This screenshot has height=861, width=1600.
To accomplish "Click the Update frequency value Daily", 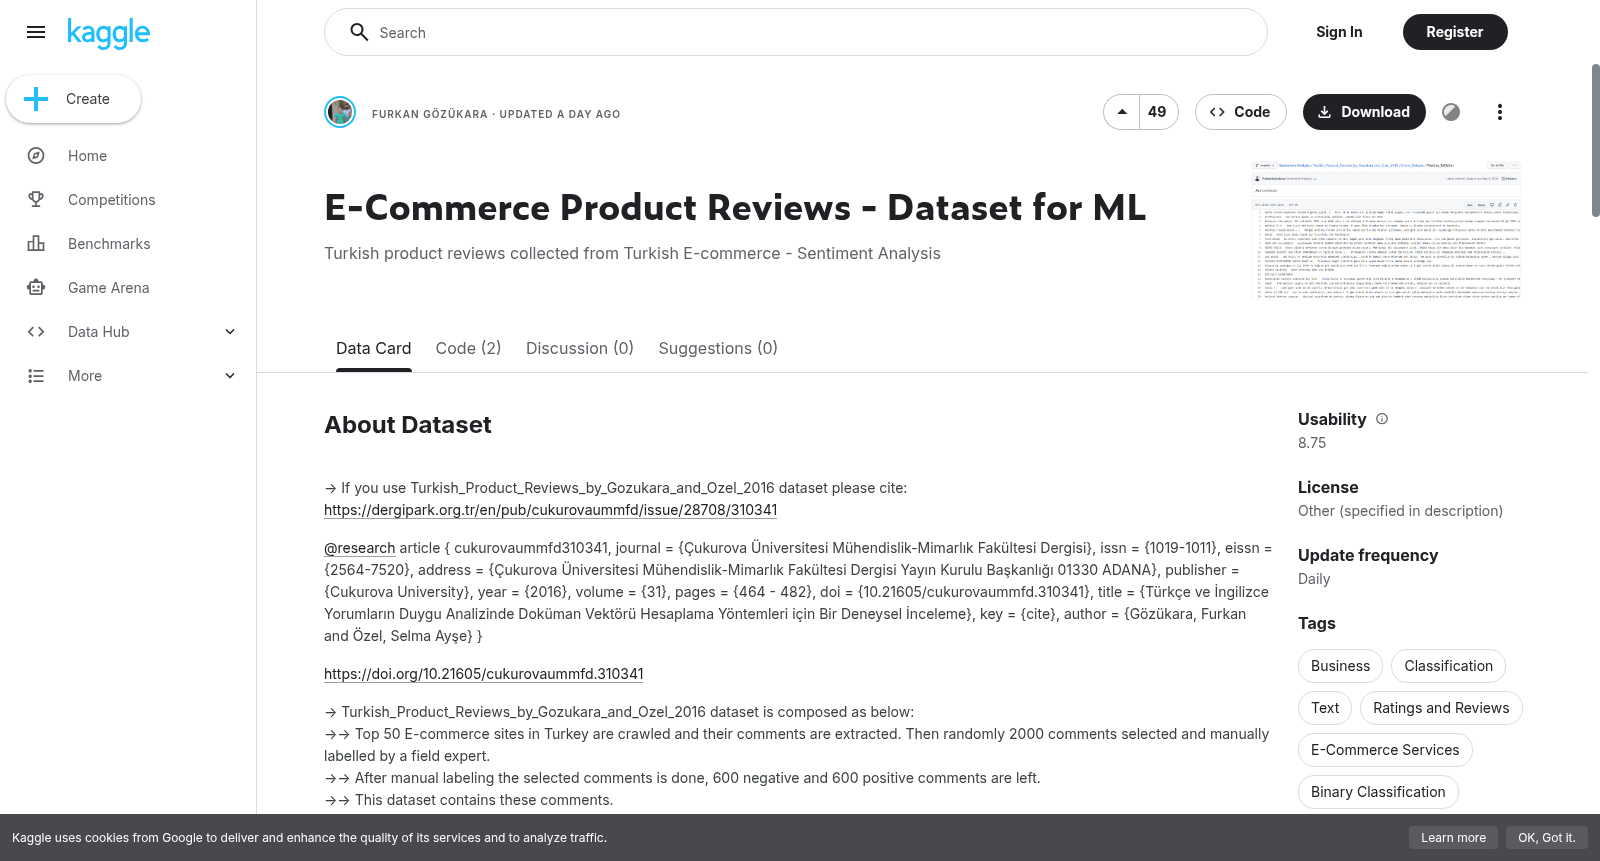I will (x=1314, y=579).
